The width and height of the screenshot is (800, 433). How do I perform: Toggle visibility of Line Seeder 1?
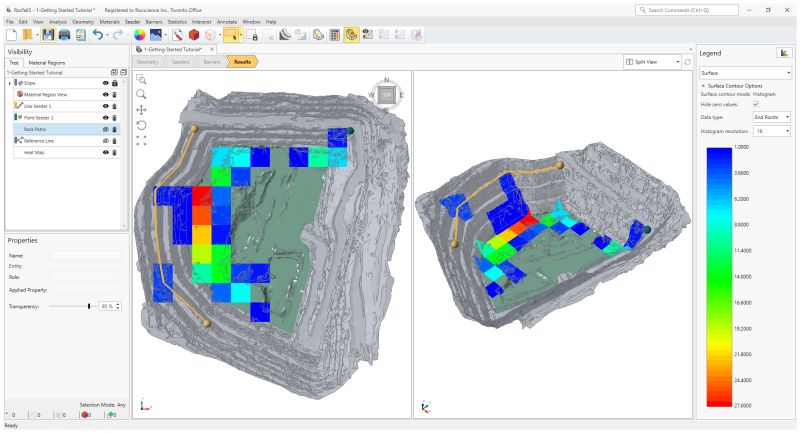pyautogui.click(x=106, y=106)
